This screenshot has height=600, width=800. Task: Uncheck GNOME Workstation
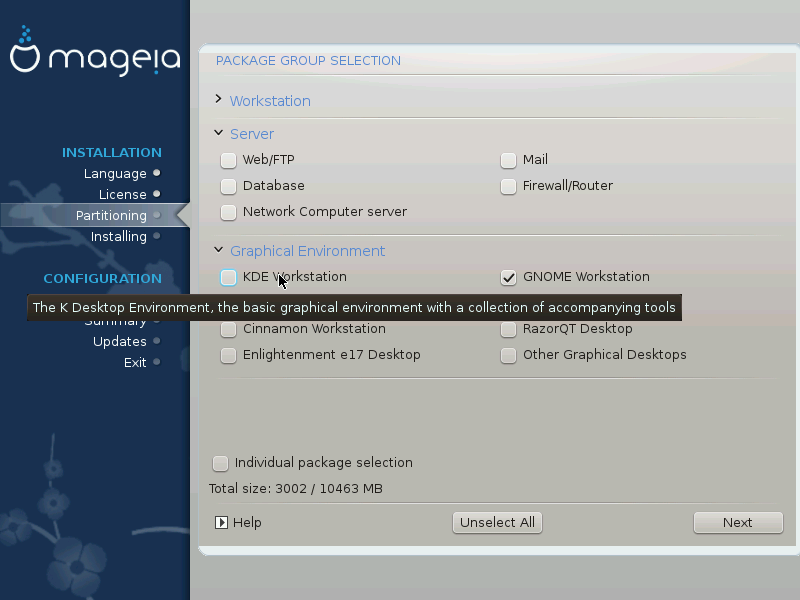click(508, 278)
